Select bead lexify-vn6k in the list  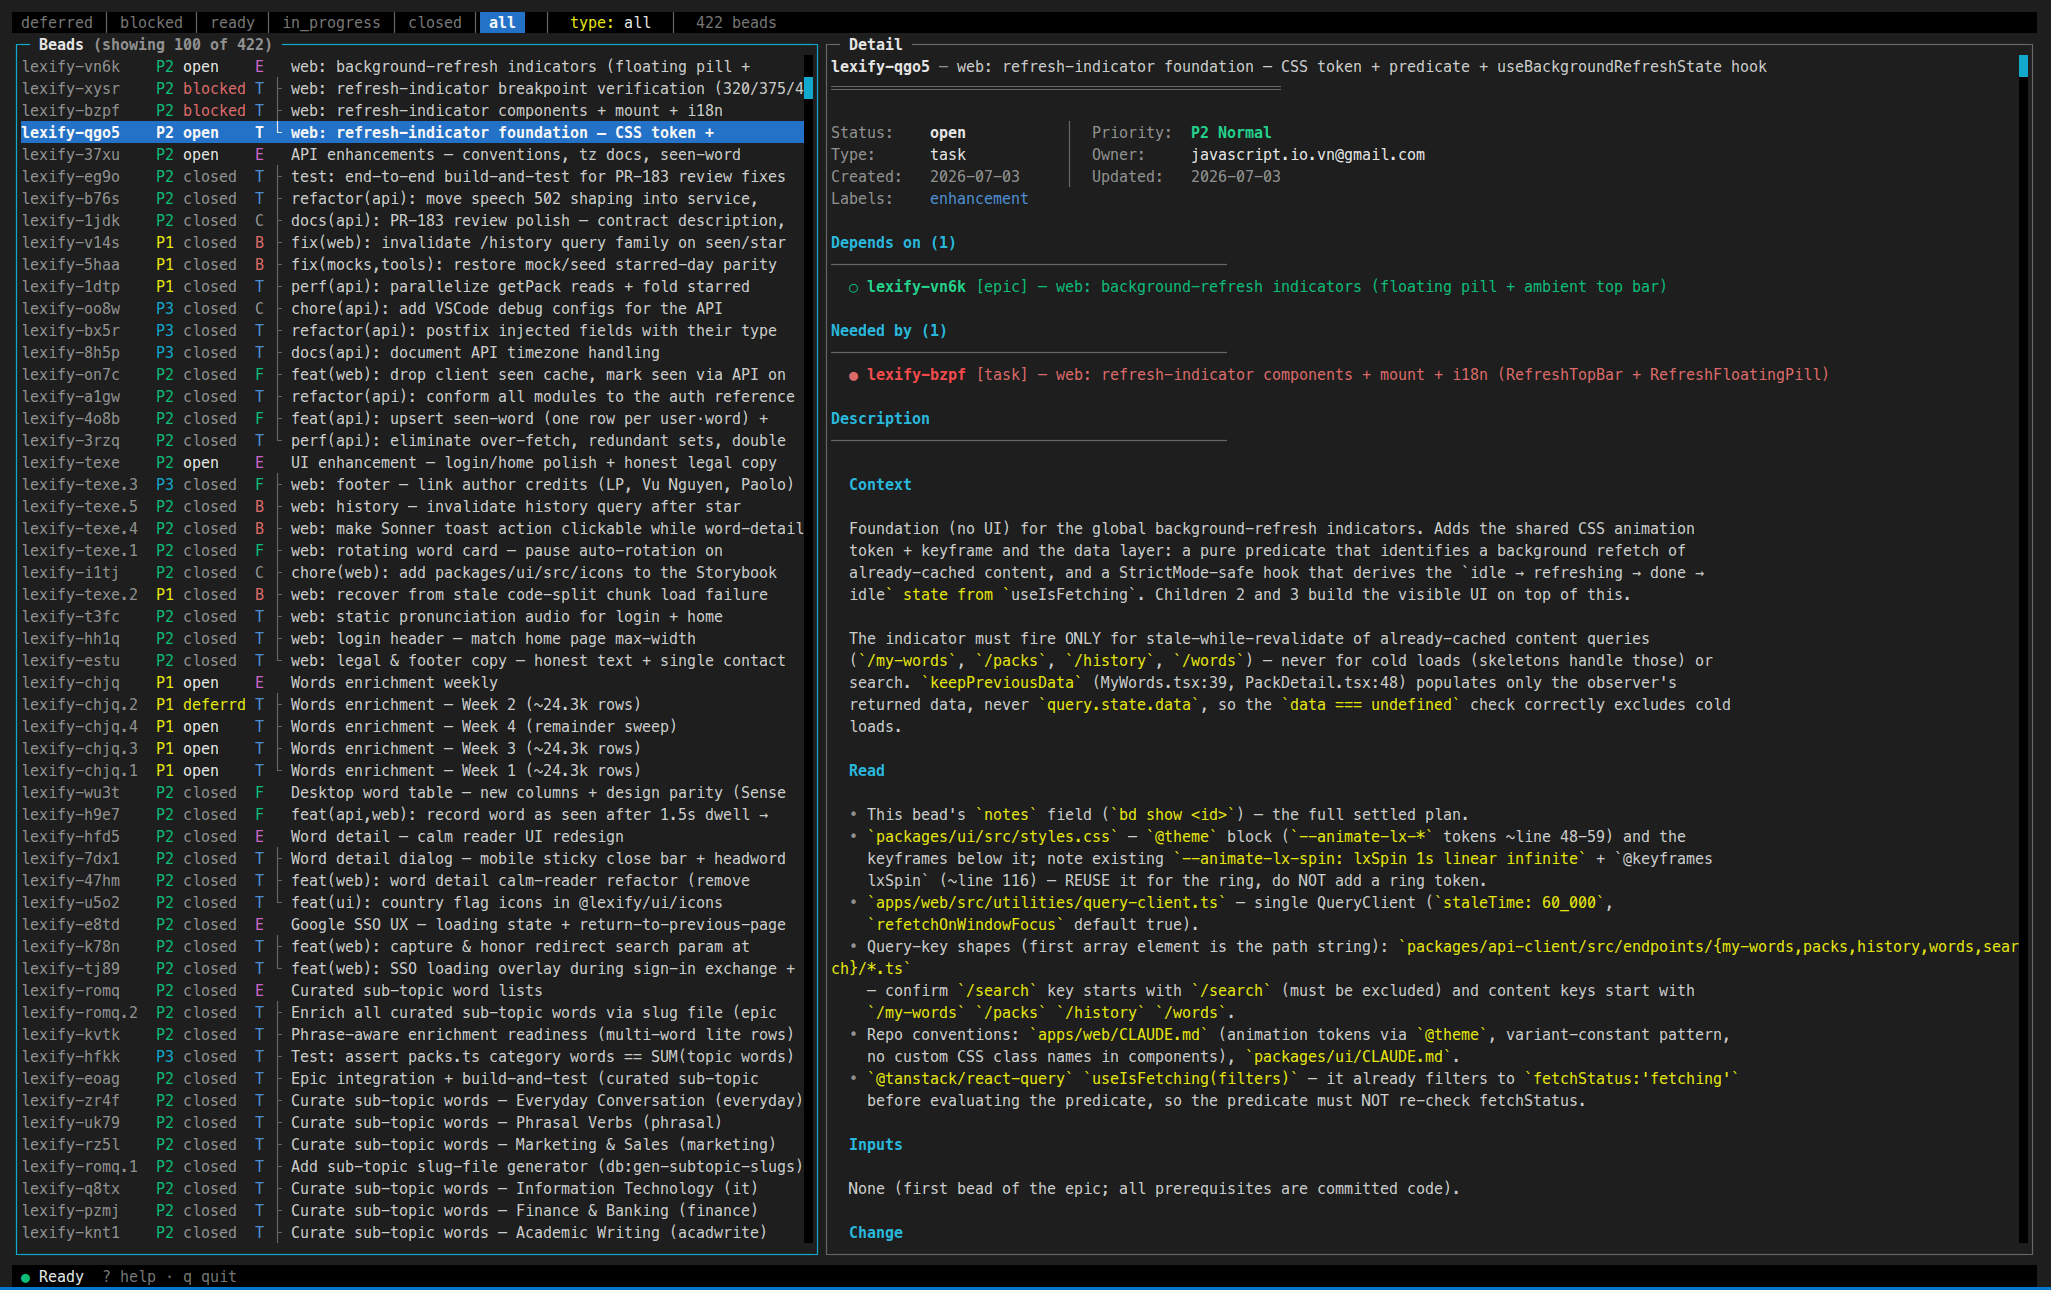click(x=412, y=66)
